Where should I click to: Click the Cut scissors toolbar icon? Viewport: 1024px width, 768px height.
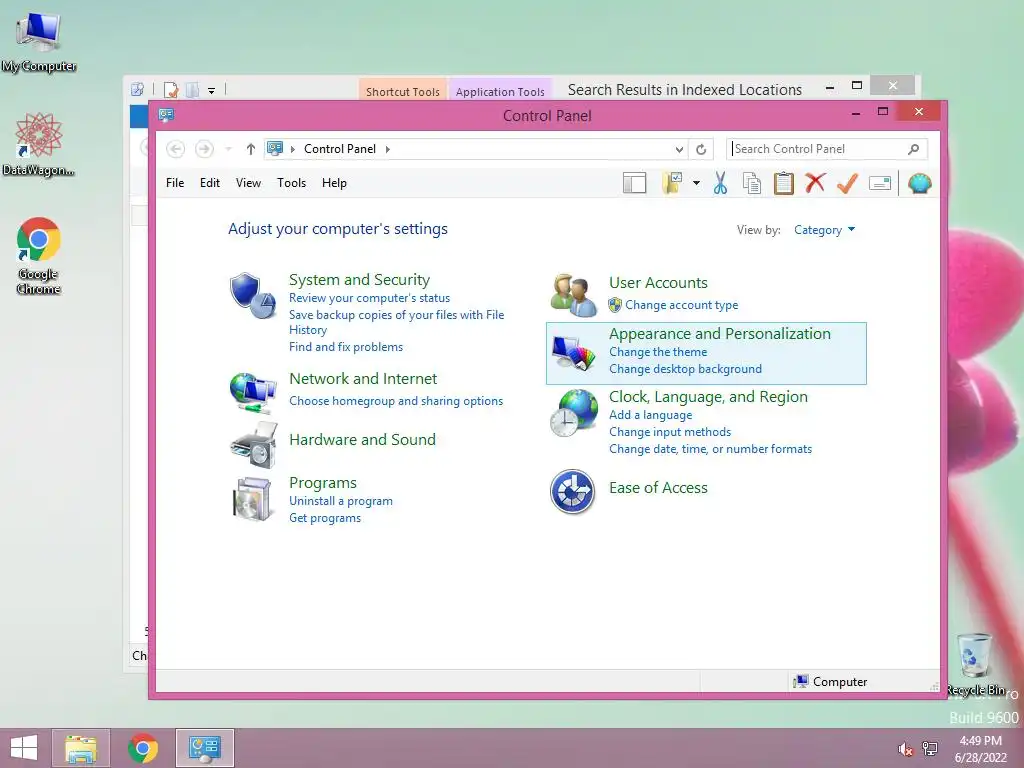point(720,184)
